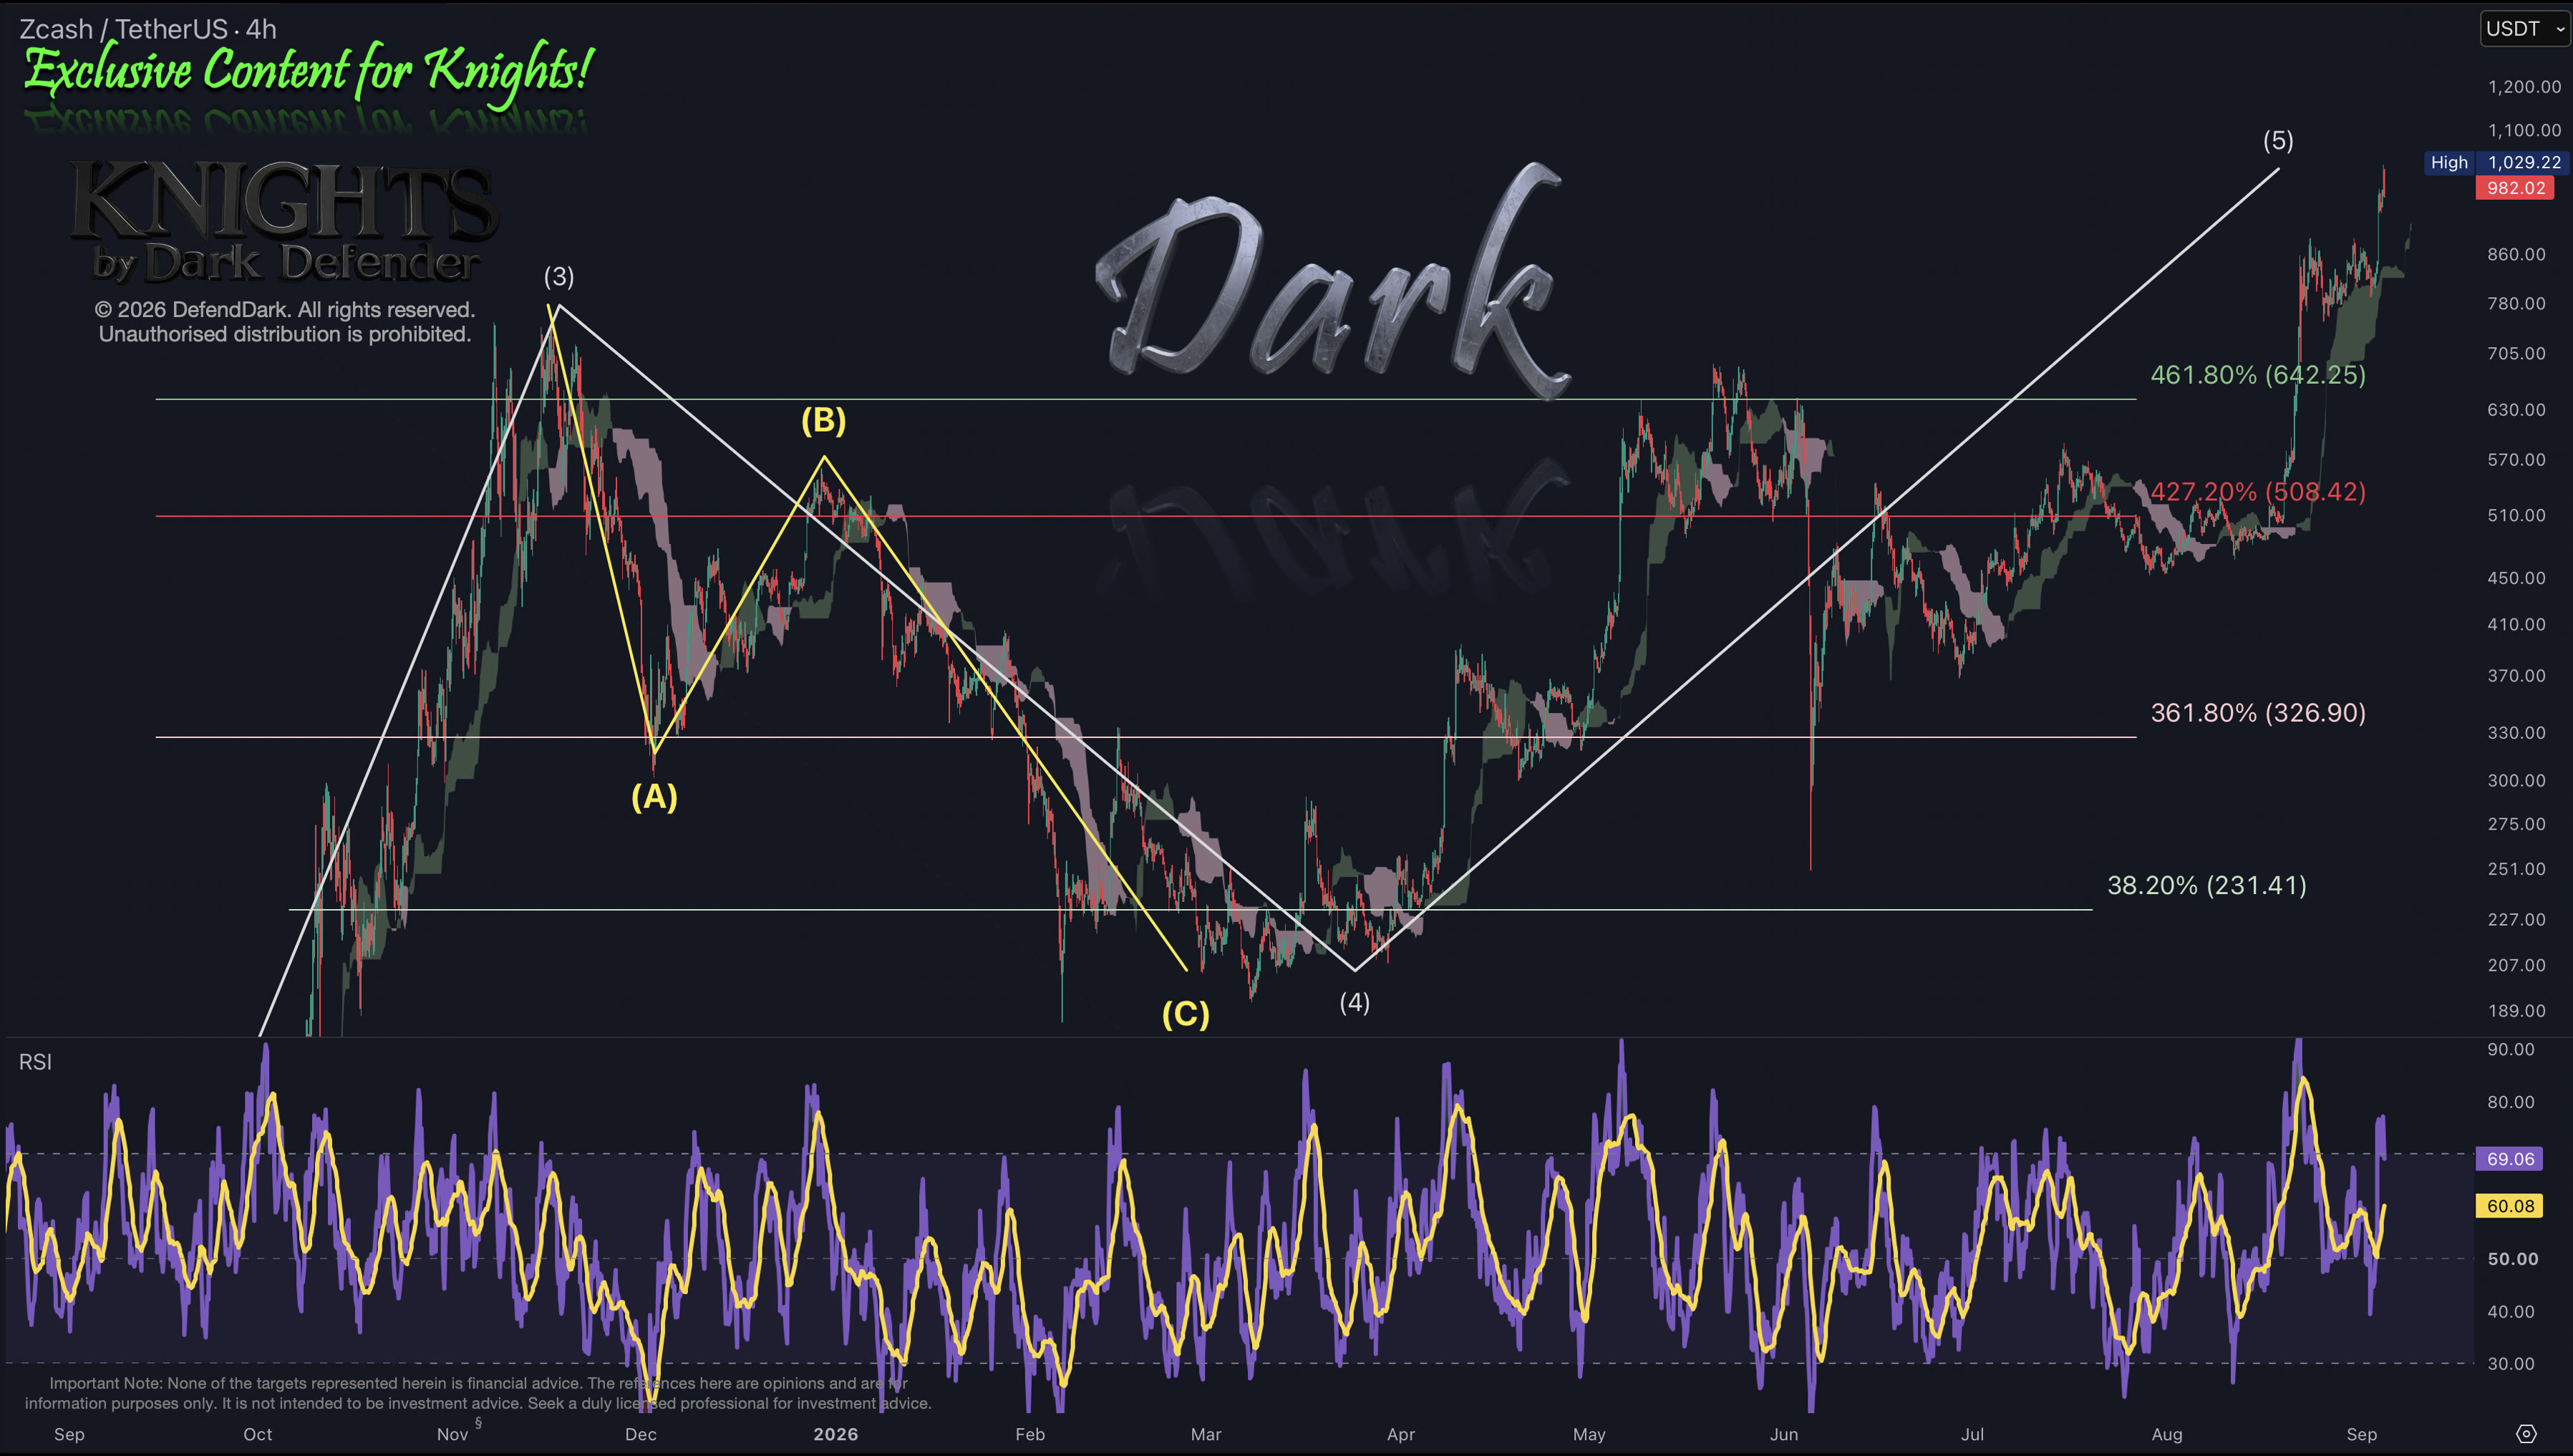Click the 30.00 RSI scale label
The width and height of the screenshot is (2573, 1456).
click(x=2511, y=1363)
